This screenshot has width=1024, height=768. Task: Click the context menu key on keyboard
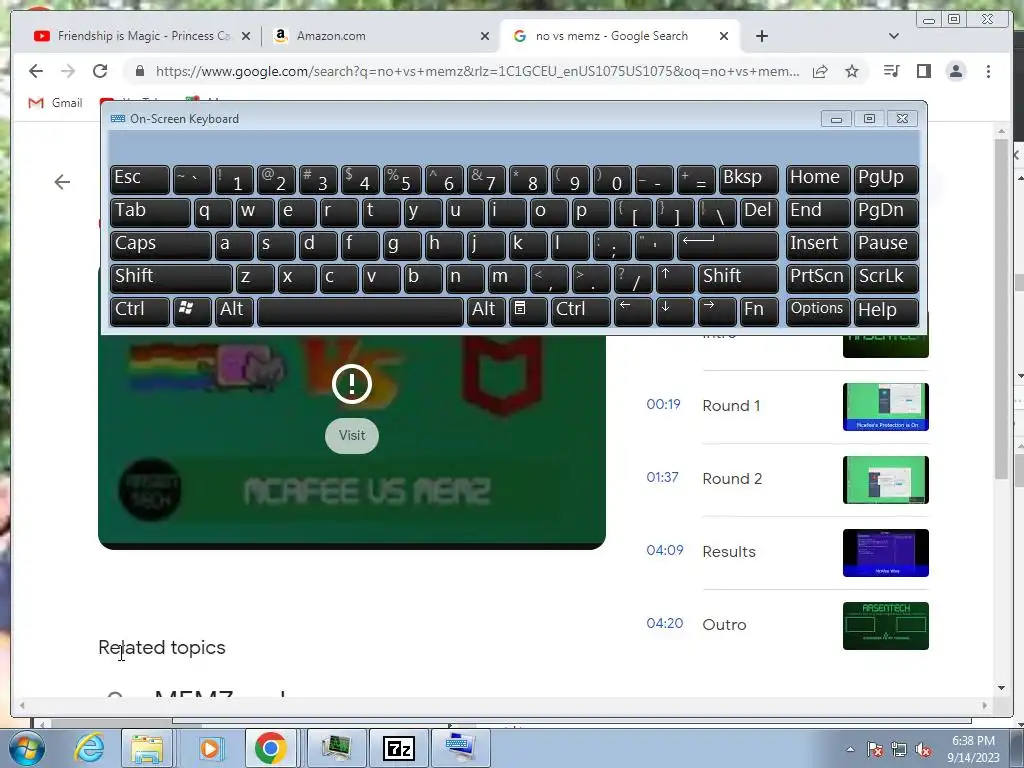528,311
